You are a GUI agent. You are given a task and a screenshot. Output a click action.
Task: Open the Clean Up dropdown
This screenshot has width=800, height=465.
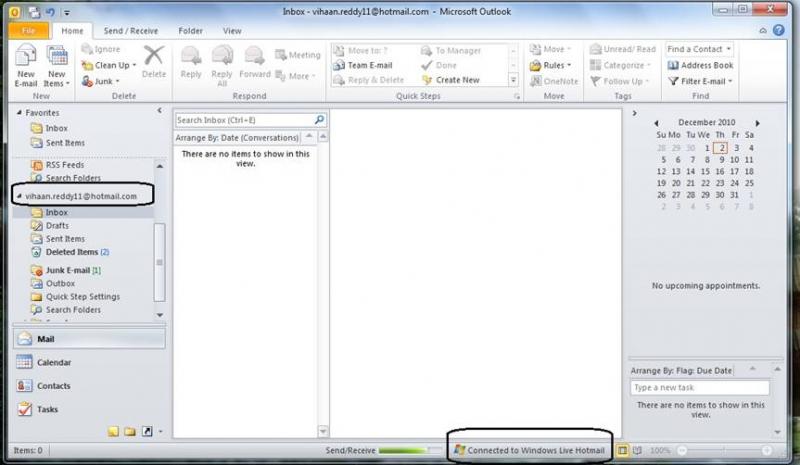tap(109, 65)
